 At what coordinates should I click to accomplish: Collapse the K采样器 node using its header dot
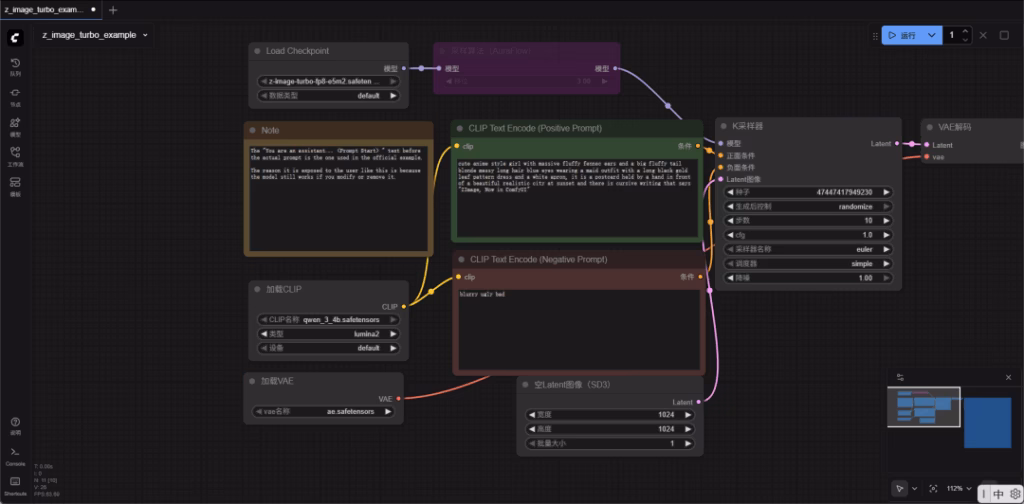click(x=724, y=127)
